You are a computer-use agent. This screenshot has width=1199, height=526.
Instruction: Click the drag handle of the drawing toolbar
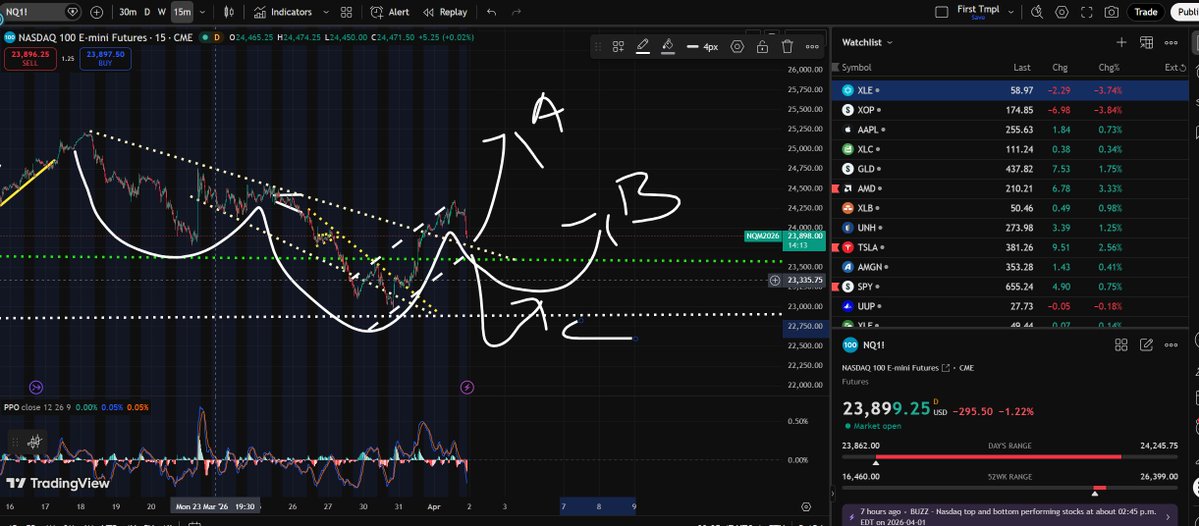click(598, 47)
